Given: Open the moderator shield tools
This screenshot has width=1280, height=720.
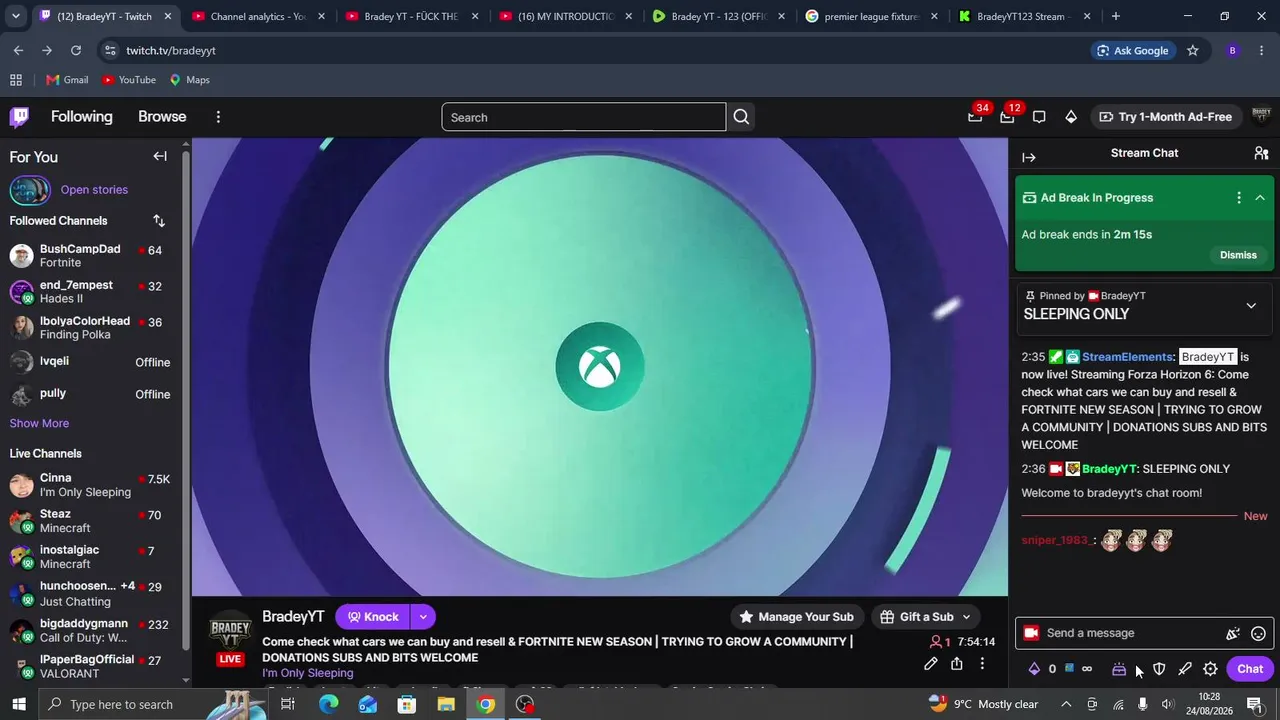Looking at the screenshot, I should pos(1159,669).
